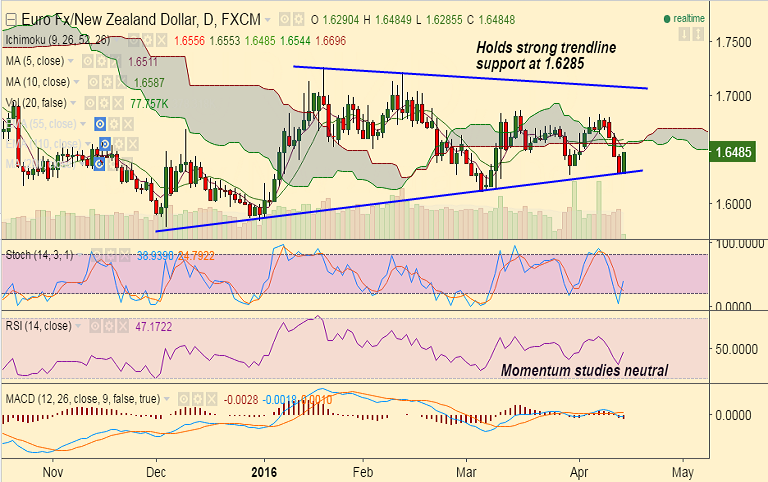
Task: Open MA (5, close) settings gear
Action: coord(101,61)
